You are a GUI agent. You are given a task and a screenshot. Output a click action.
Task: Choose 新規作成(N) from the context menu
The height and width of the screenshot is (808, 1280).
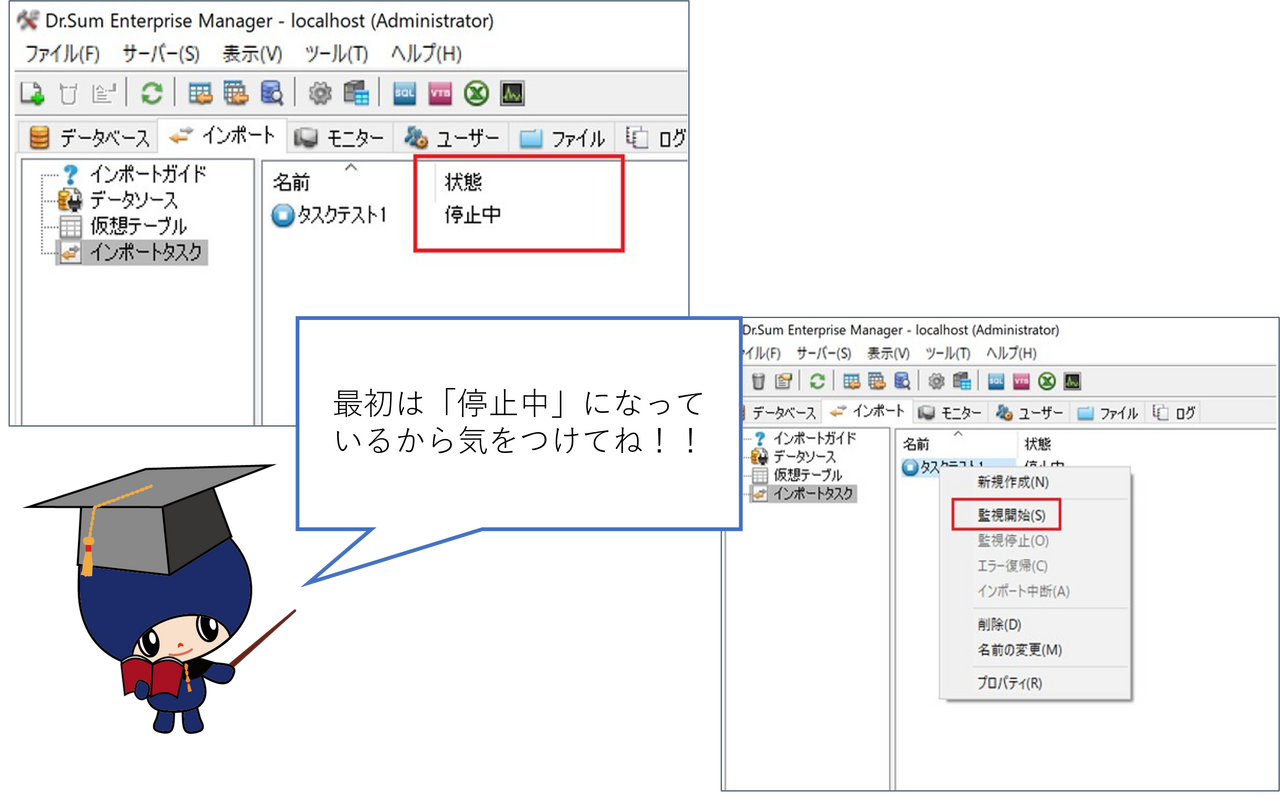tap(1013, 482)
